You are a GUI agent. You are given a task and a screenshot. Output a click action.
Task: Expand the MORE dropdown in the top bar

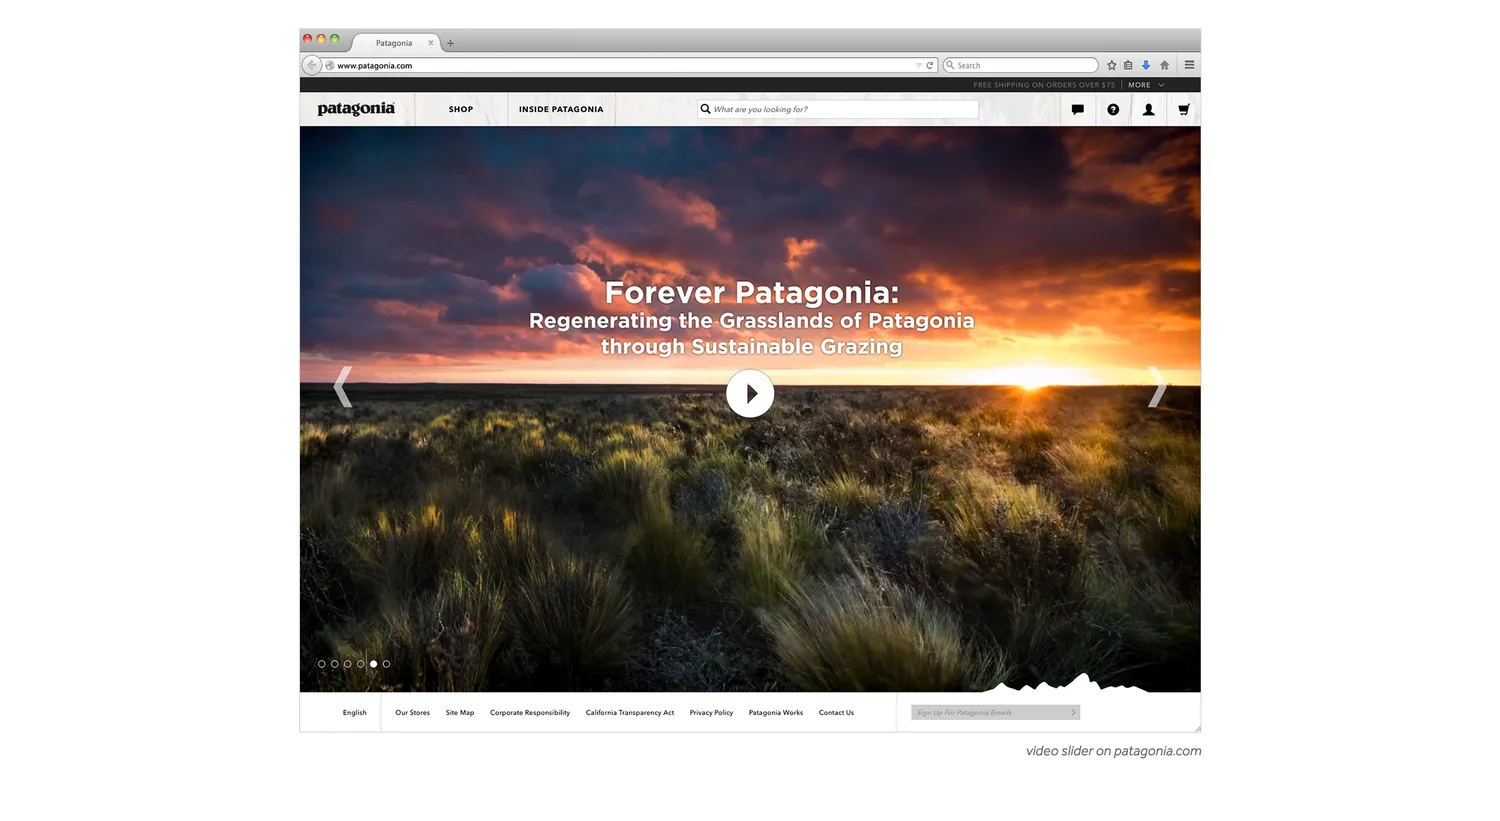(x=1146, y=85)
